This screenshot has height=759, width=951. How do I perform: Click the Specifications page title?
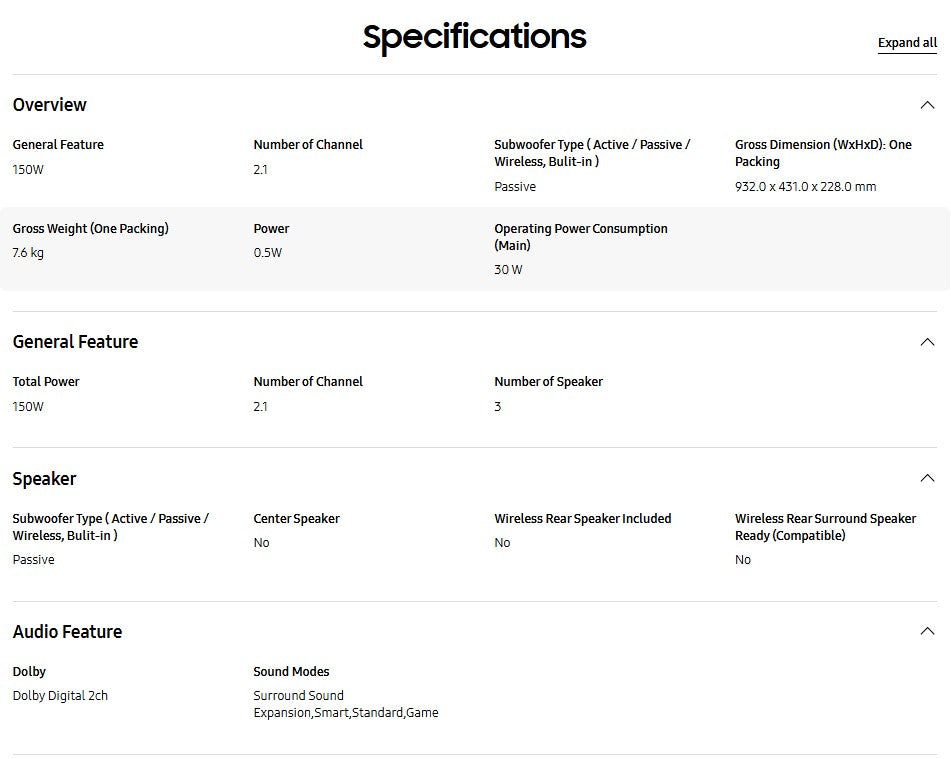475,37
